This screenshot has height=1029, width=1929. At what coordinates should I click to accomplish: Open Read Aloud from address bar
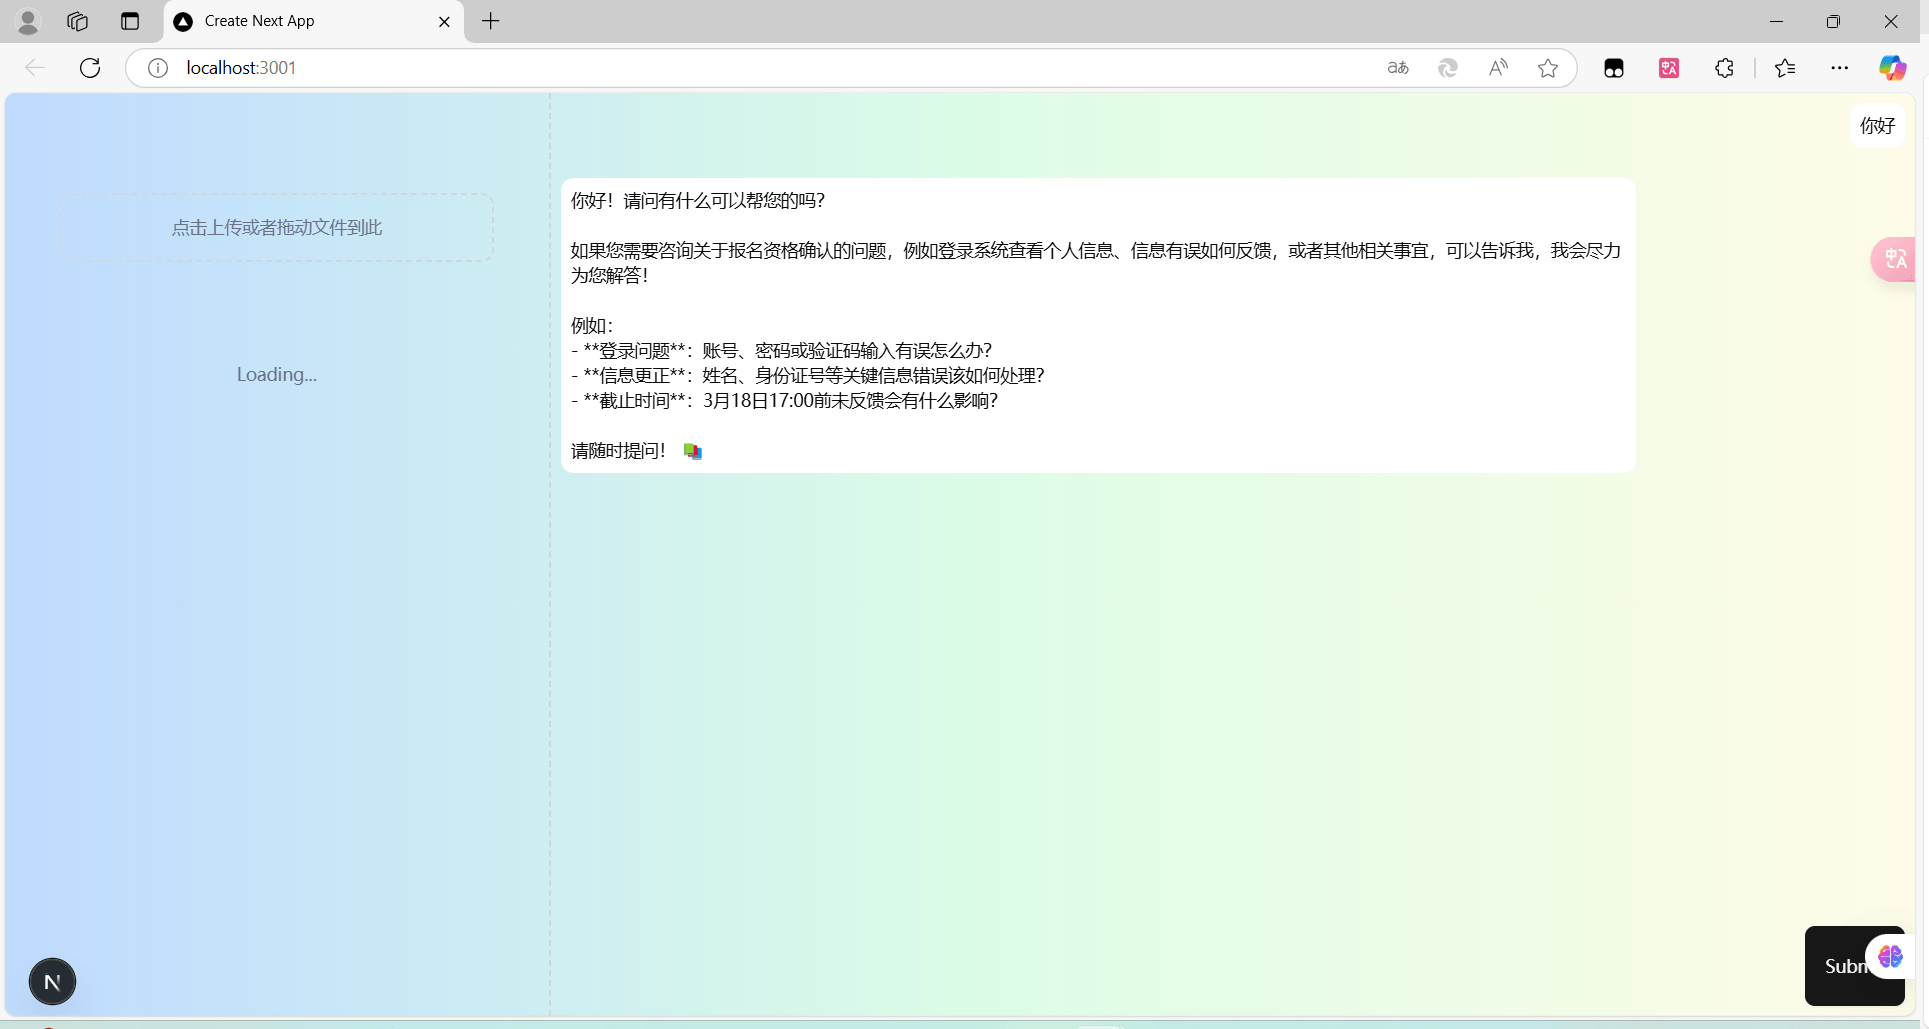(1497, 68)
